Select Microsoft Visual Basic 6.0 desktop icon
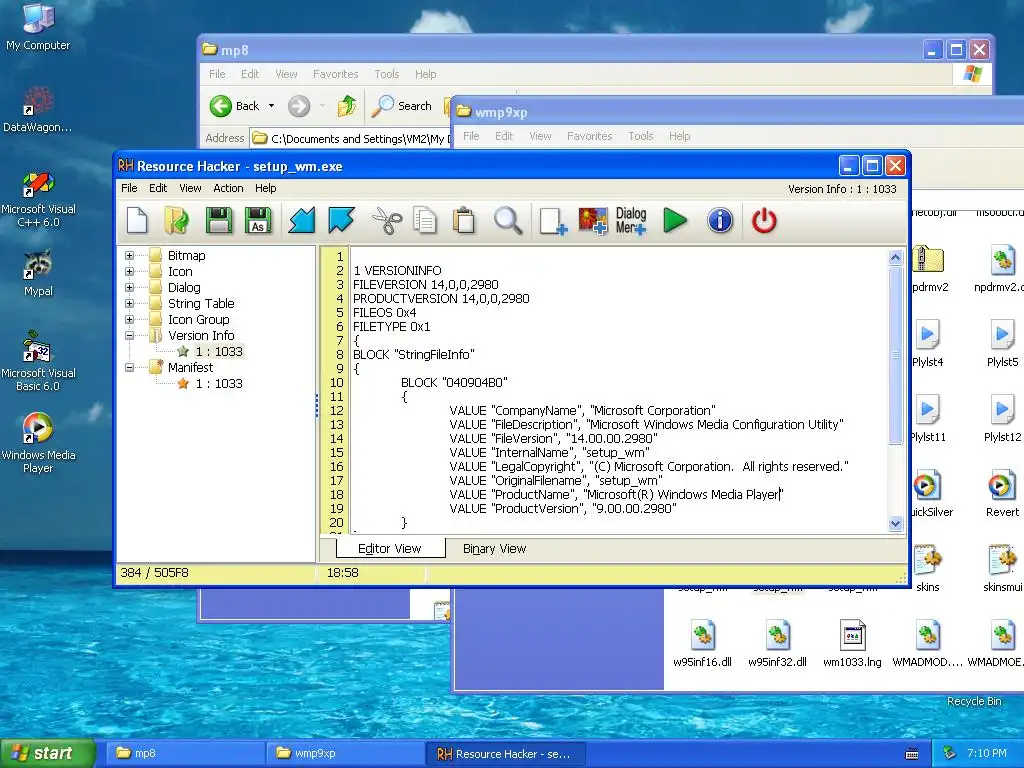Image resolution: width=1024 pixels, height=768 pixels. (x=38, y=361)
